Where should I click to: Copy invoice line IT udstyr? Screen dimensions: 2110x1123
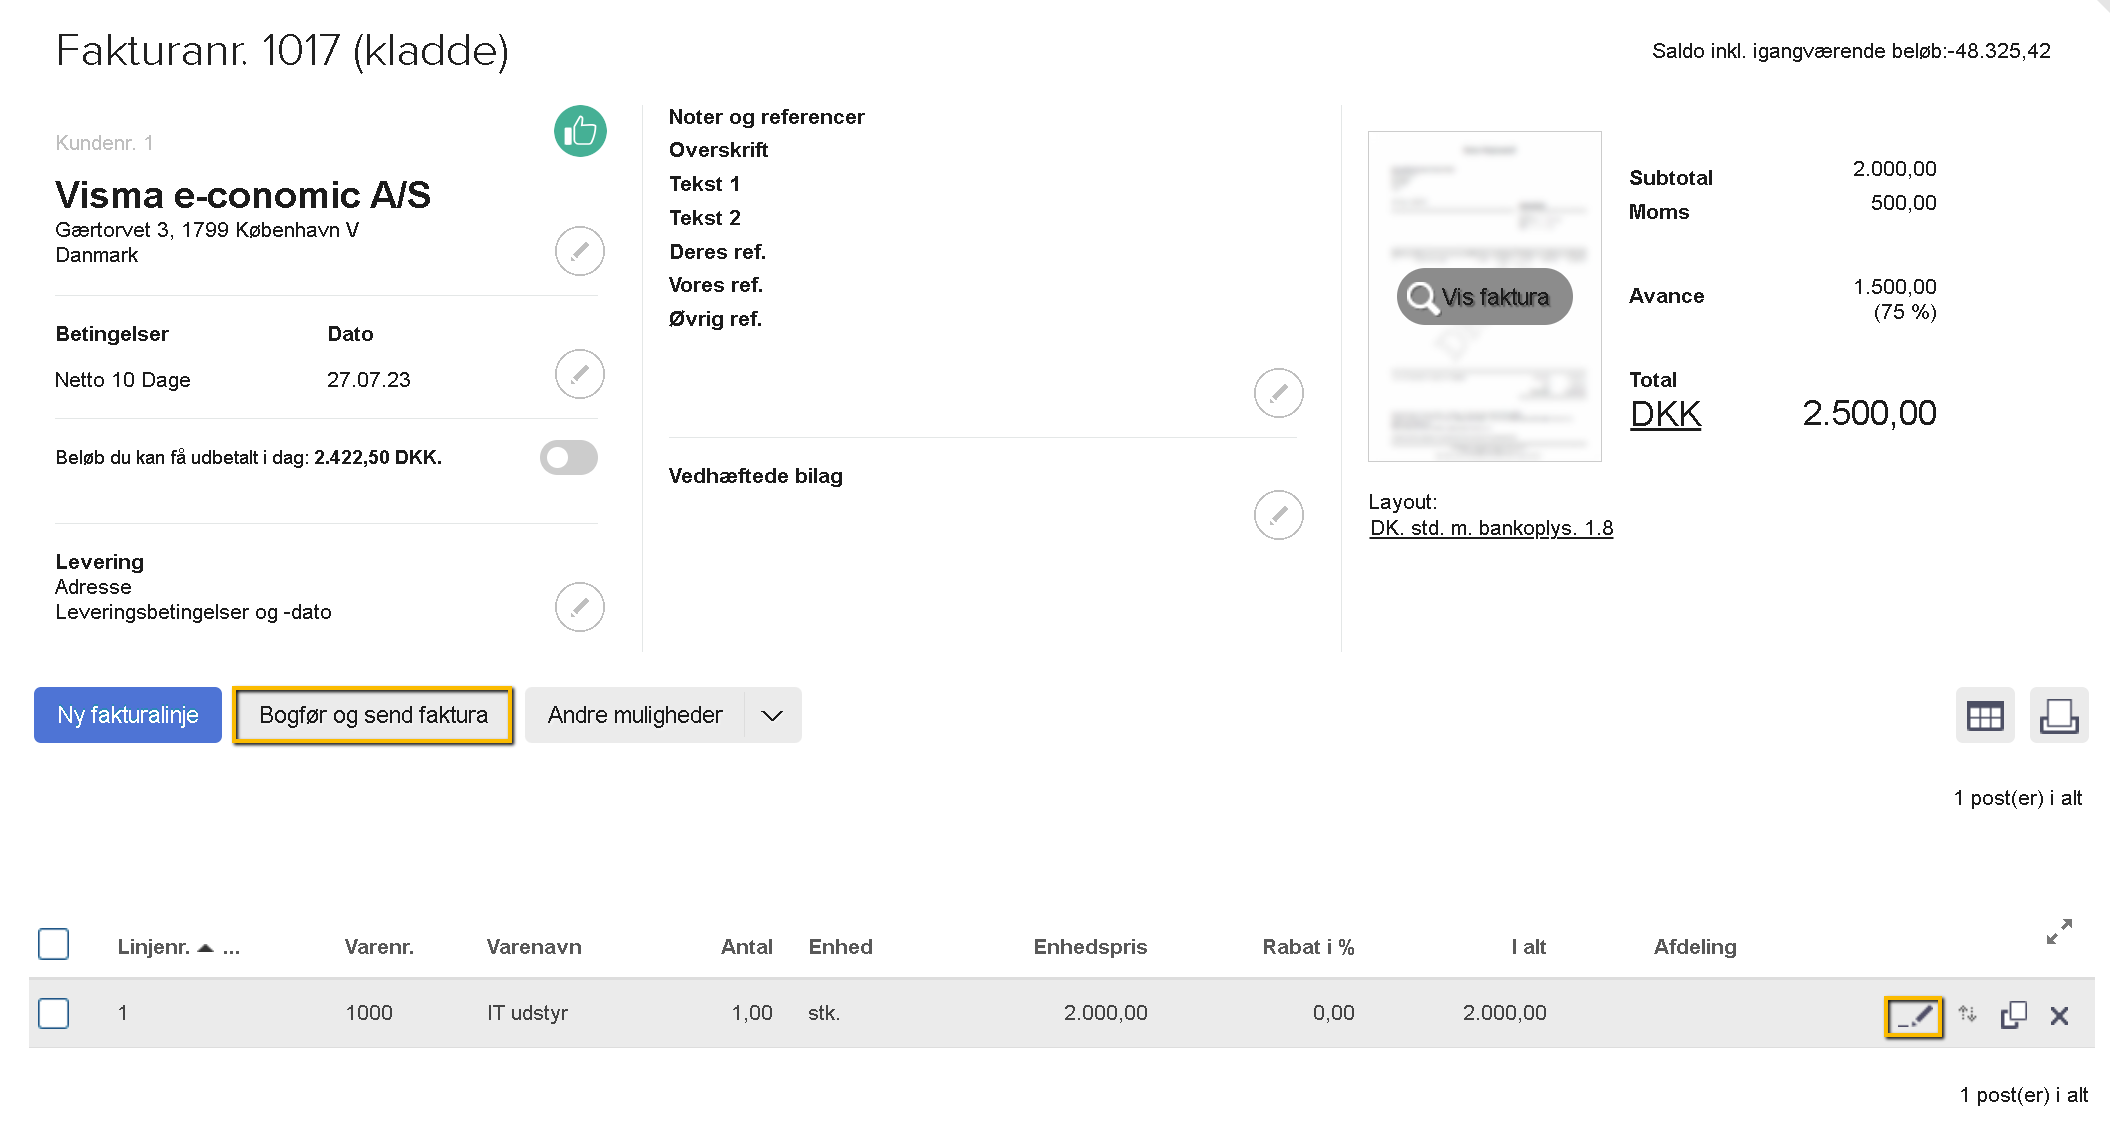coord(2013,1015)
